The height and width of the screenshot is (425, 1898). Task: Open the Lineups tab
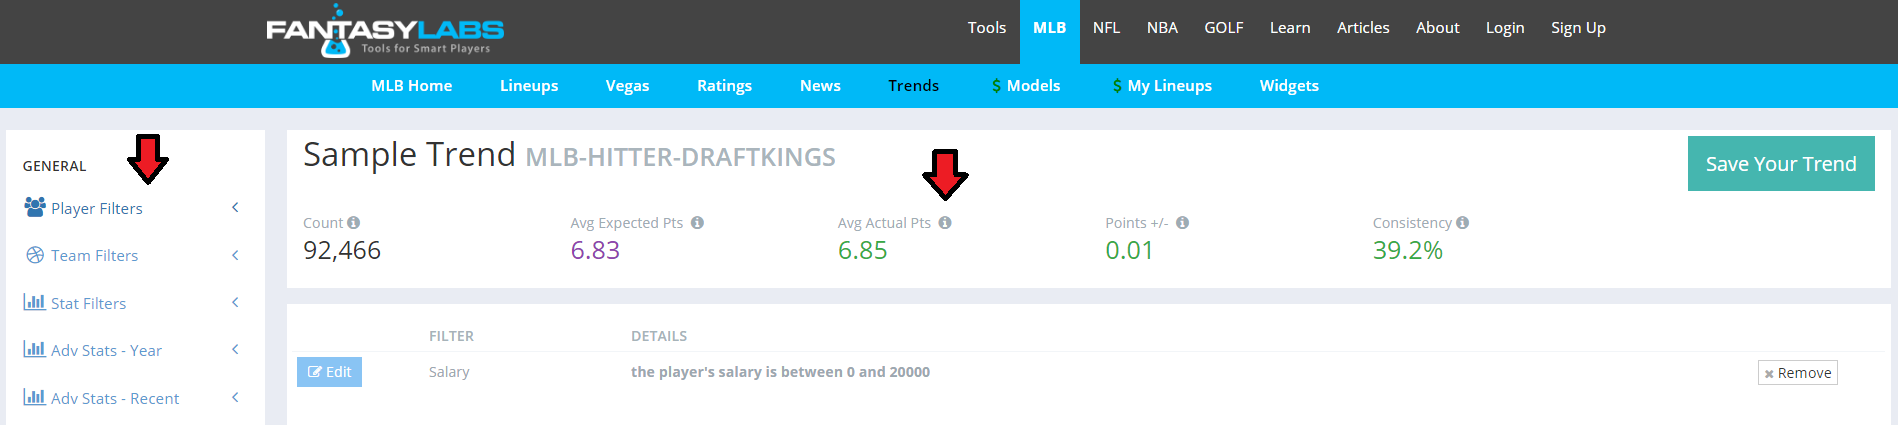tap(529, 86)
